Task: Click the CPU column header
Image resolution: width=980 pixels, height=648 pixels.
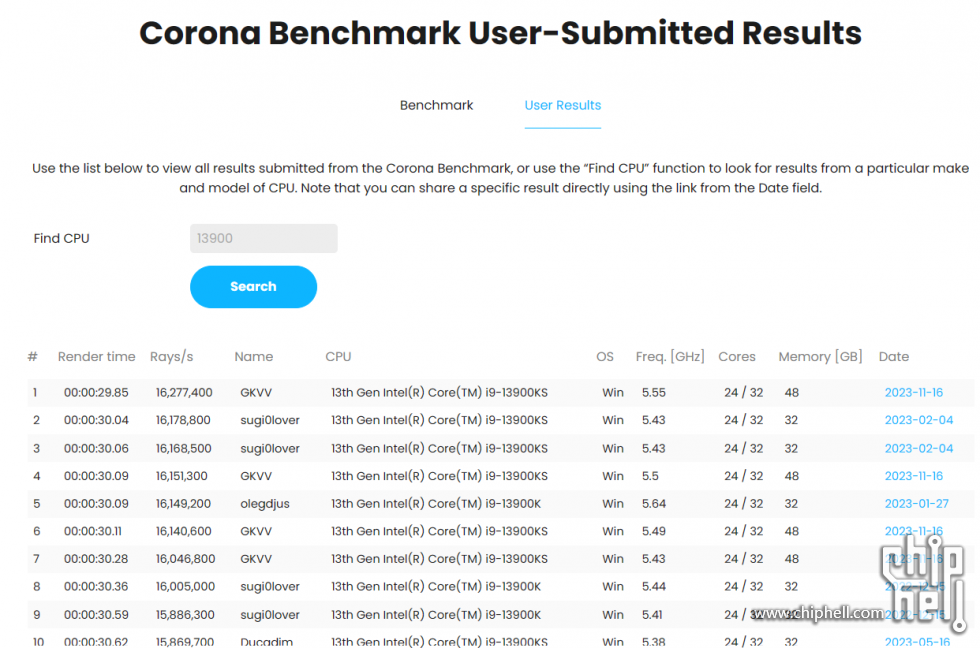Action: [338, 357]
